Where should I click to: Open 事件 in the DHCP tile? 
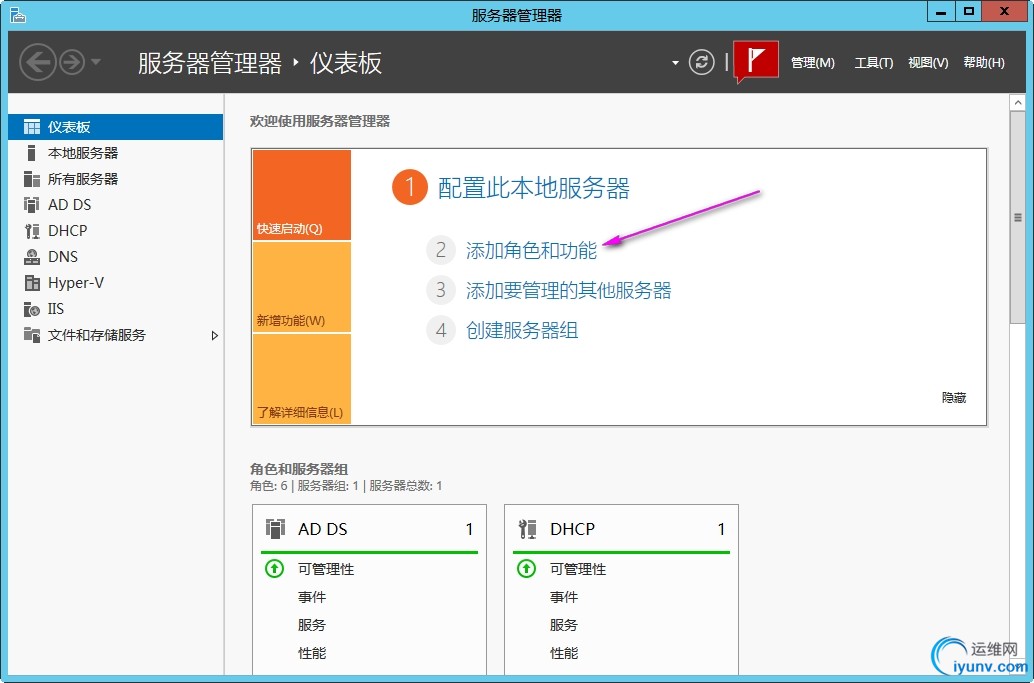[564, 597]
